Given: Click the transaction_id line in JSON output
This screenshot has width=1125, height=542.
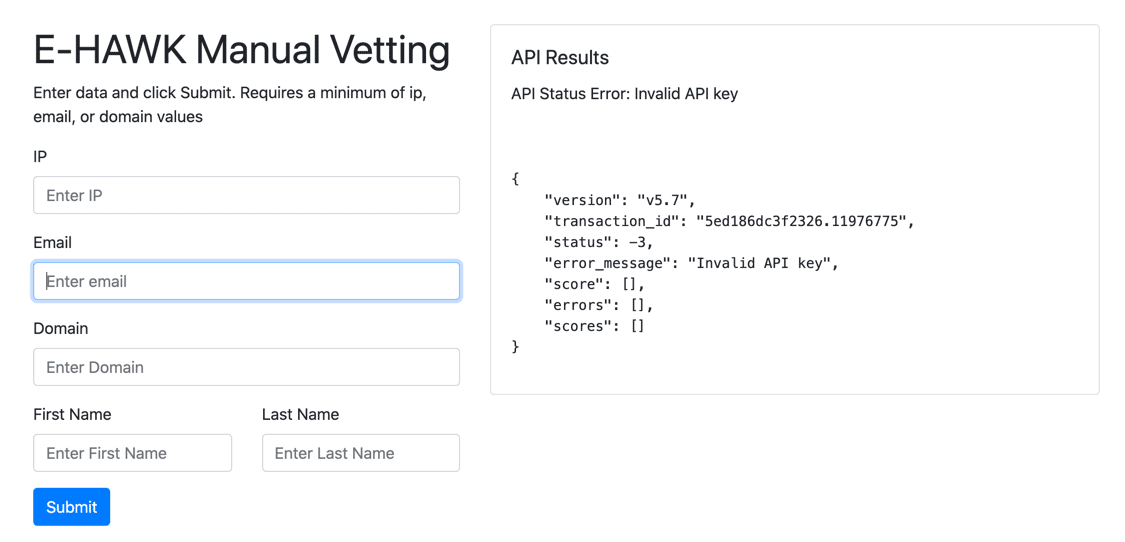Looking at the screenshot, I should coord(730,221).
